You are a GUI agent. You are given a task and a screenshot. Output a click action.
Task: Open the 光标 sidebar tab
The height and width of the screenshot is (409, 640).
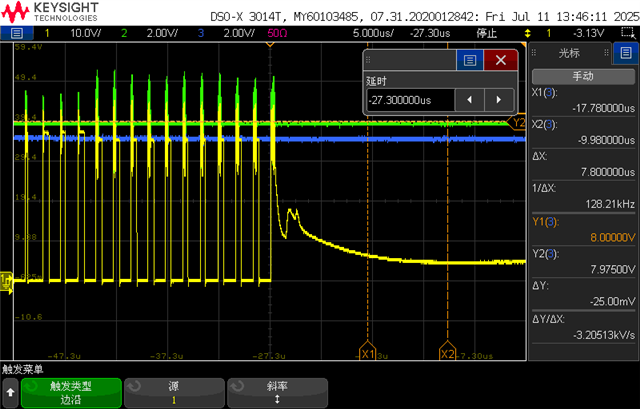point(569,53)
